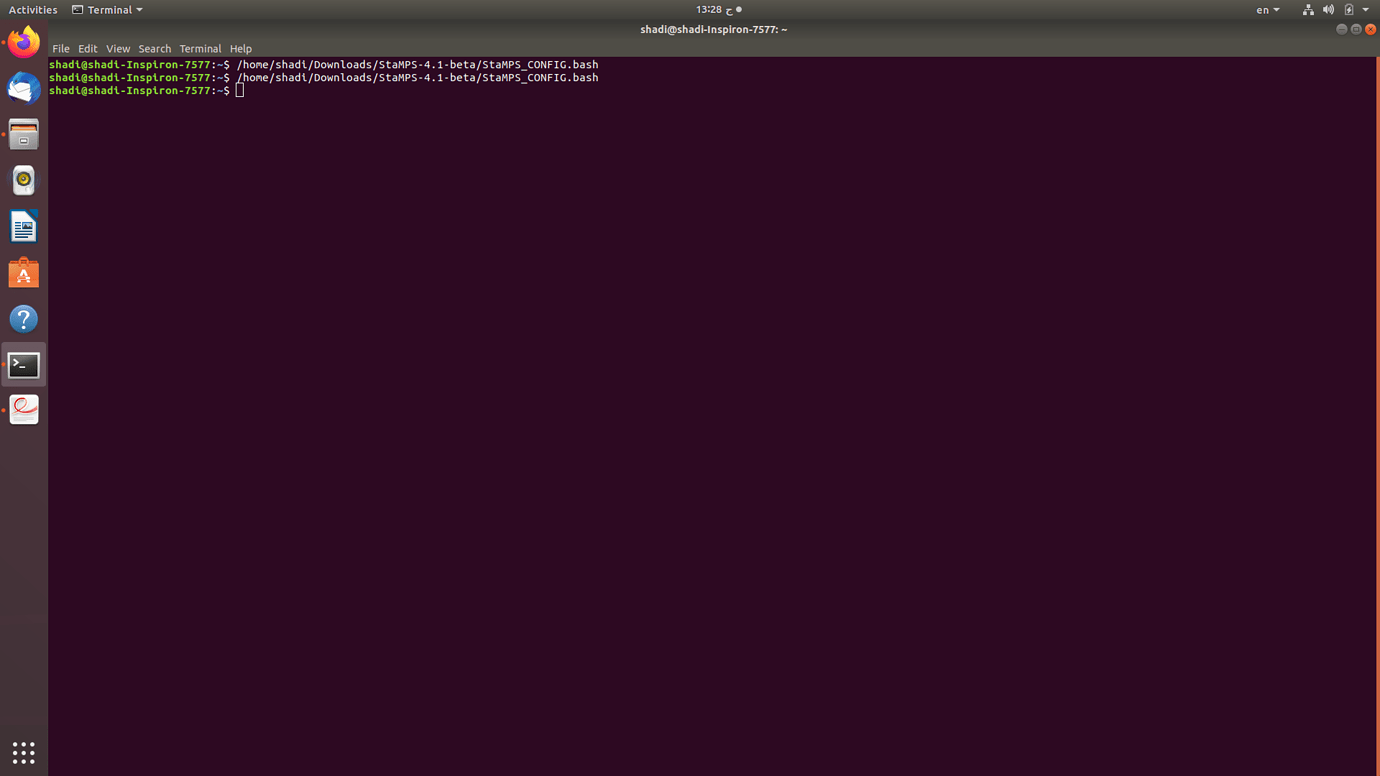Screen dimensions: 1380x776
Task: Select the active Terminal dock icon
Action: (x=23, y=364)
